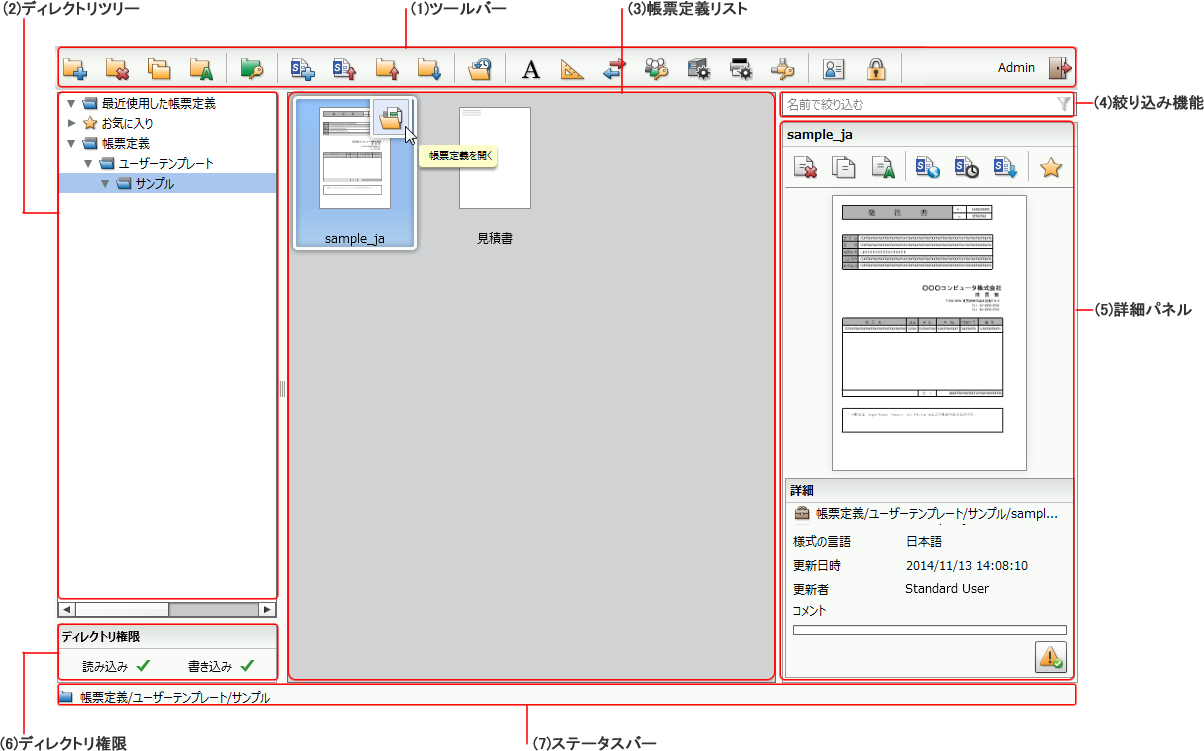Click the form definition upload icon with red arrow
Image resolution: width=1204 pixels, height=751 pixels.
tap(344, 68)
